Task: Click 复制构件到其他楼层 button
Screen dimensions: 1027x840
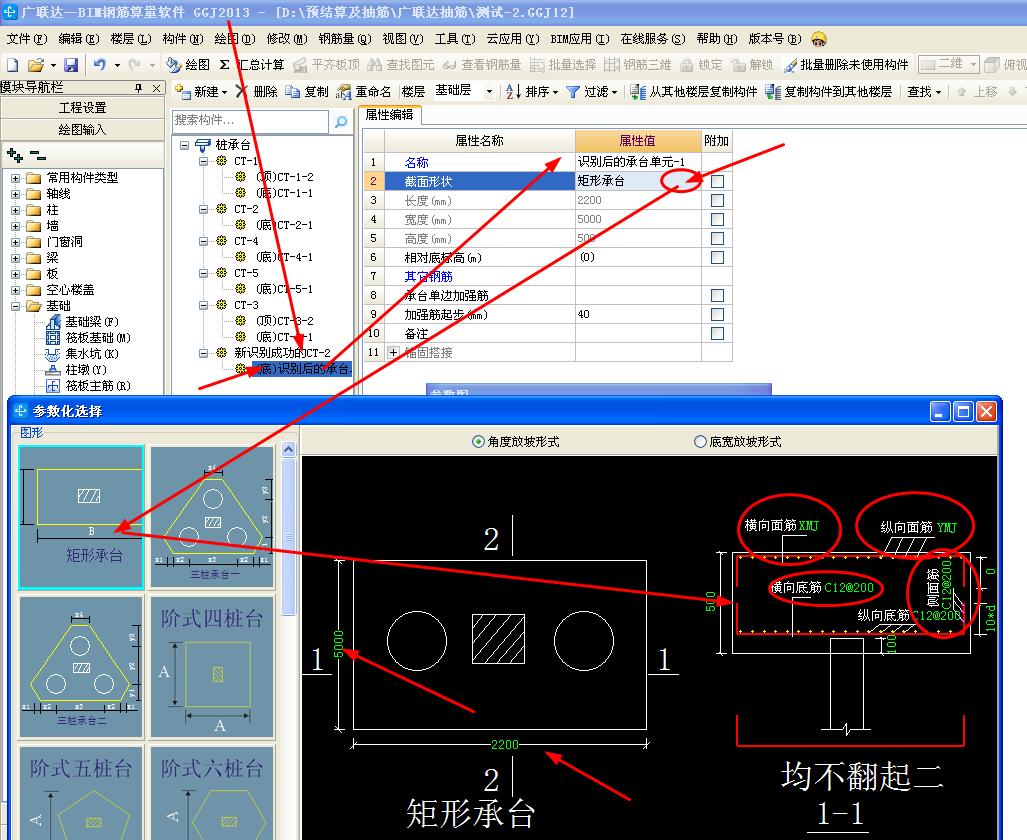Action: (x=829, y=92)
